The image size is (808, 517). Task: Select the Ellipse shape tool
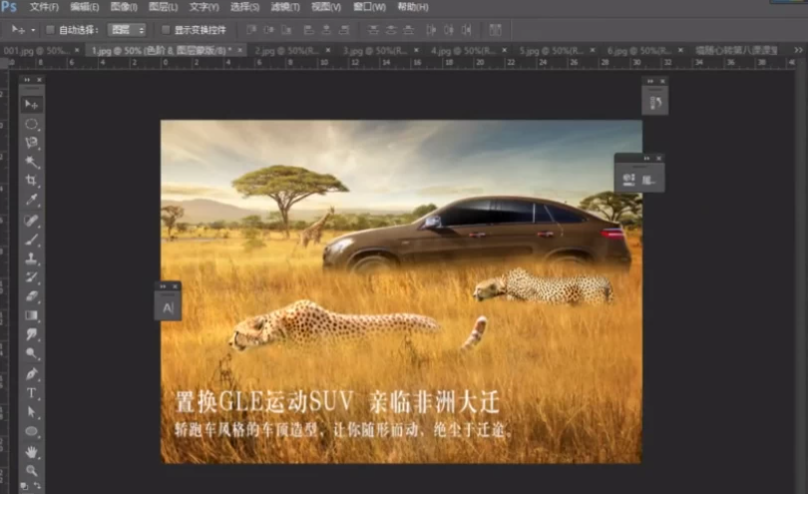pos(31,431)
